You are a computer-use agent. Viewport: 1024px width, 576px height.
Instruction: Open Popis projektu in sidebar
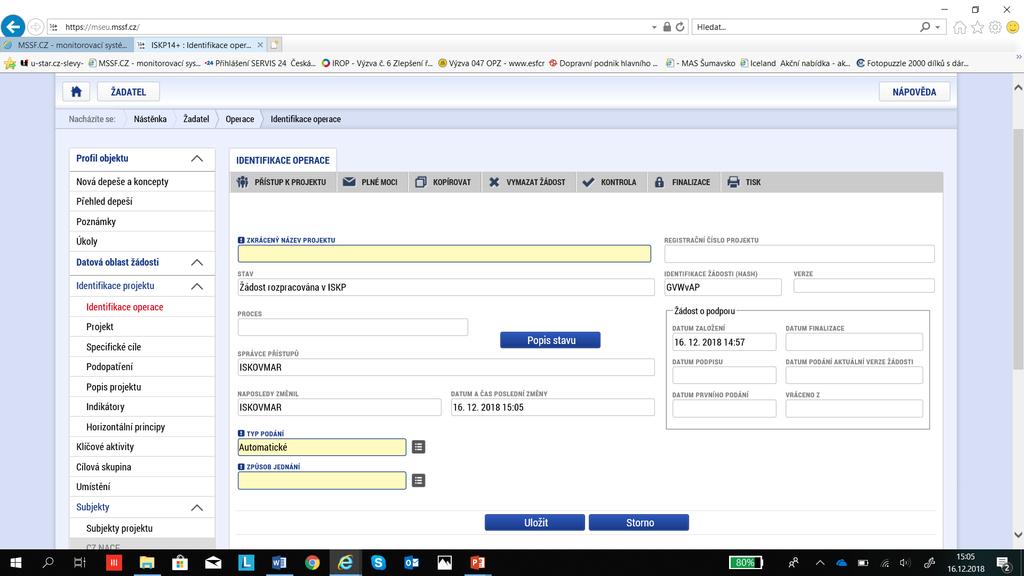[142, 387]
